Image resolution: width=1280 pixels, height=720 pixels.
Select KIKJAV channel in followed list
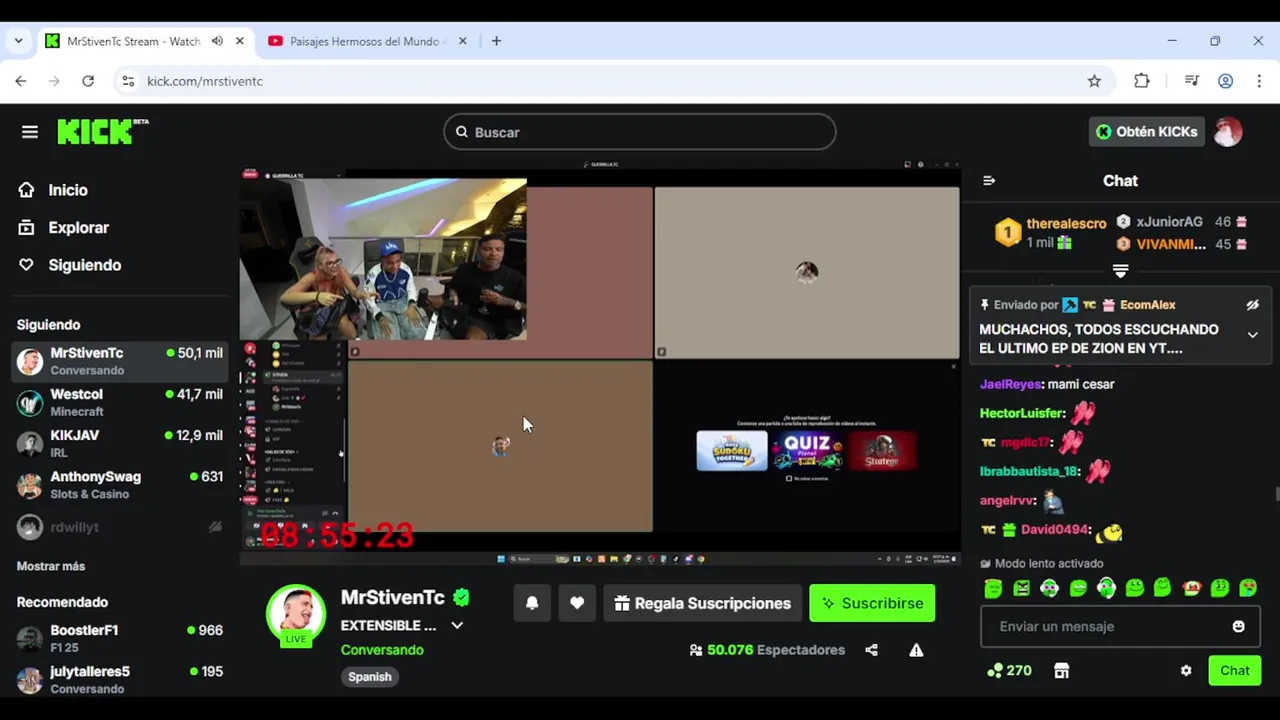(x=120, y=443)
